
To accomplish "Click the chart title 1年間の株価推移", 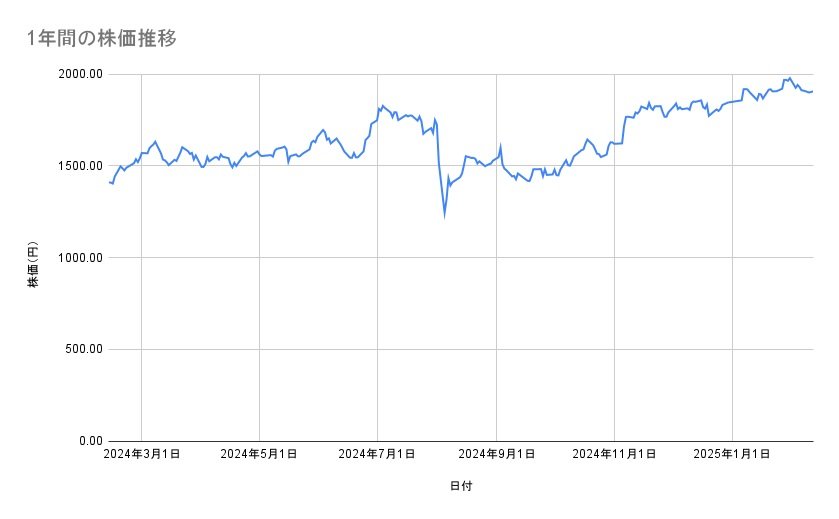I will click(x=104, y=38).
